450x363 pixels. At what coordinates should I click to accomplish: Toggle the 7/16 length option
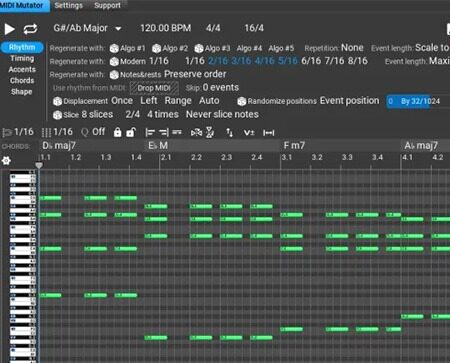334,61
